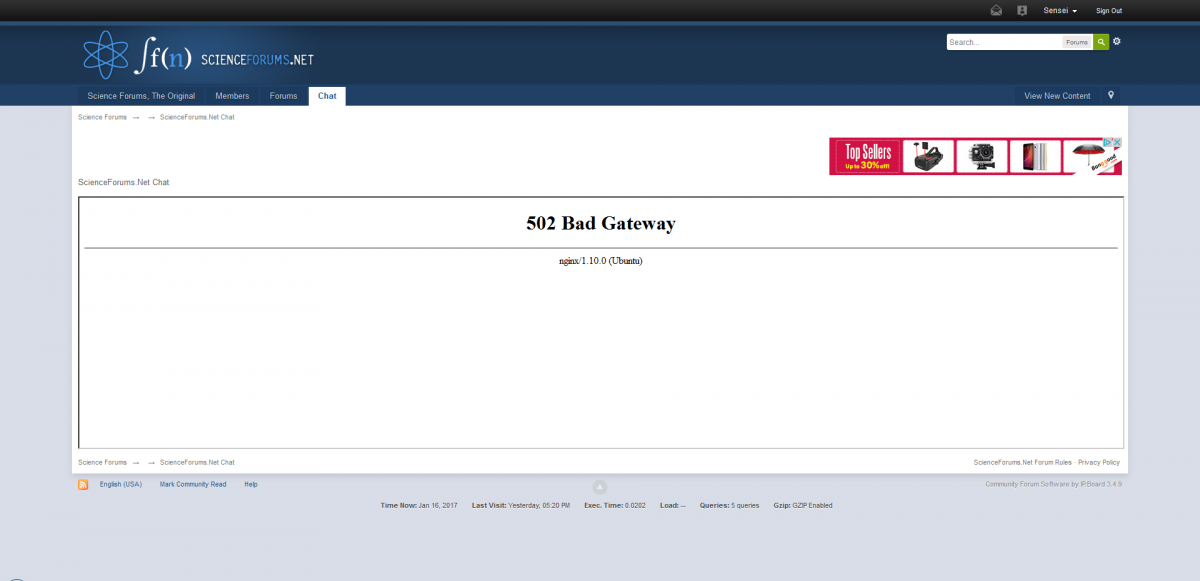
Task: Open the English (USA) language selector
Action: pyautogui.click(x=121, y=484)
